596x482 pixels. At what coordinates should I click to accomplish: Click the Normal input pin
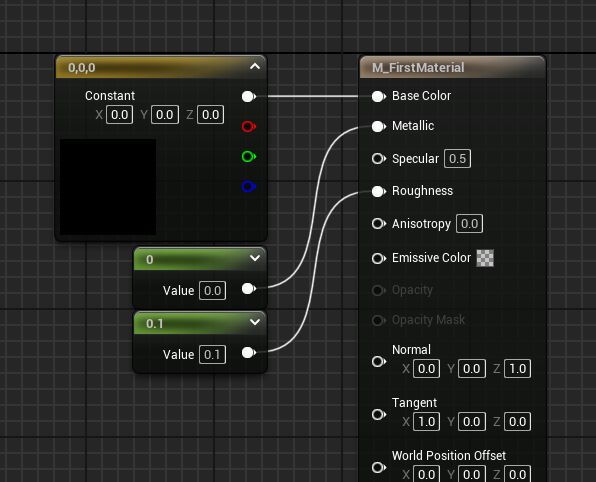pos(379,361)
